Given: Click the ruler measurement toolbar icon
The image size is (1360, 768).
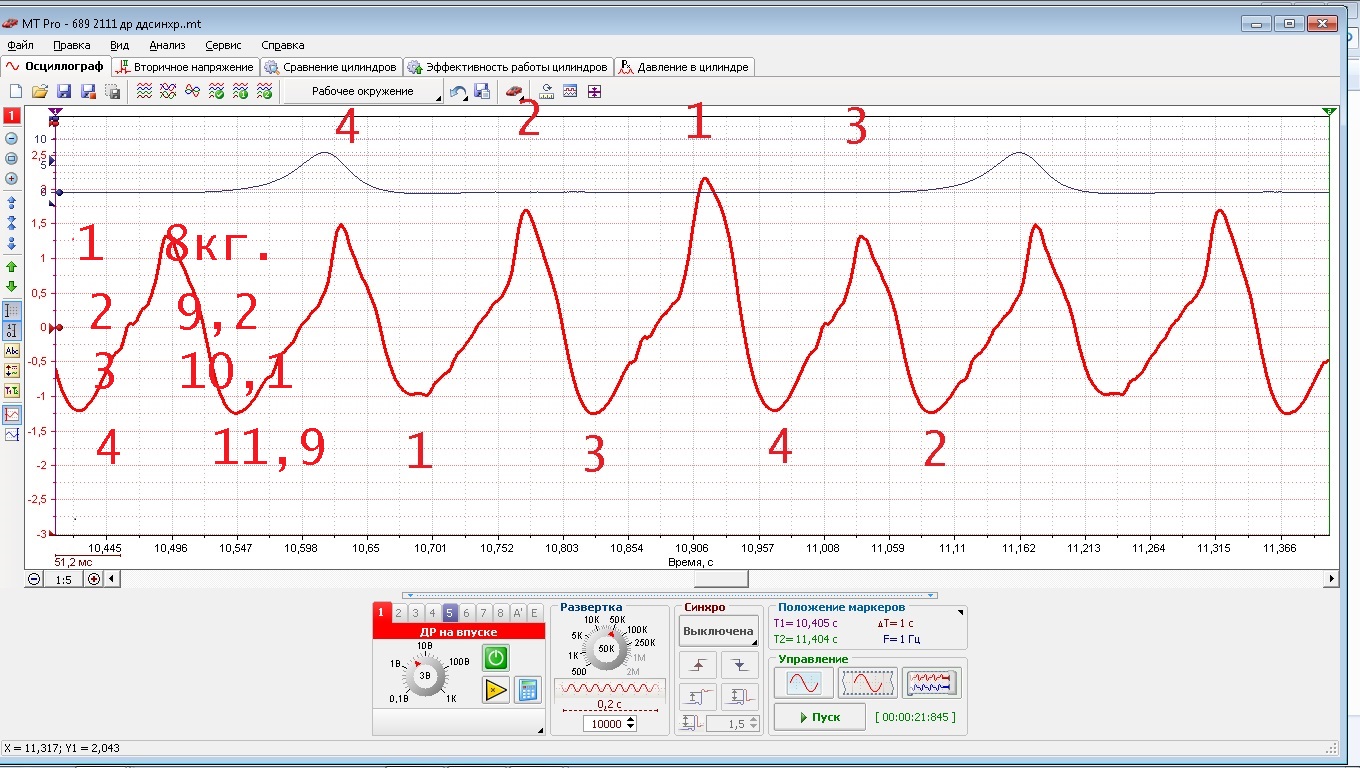Looking at the screenshot, I should [x=547, y=92].
